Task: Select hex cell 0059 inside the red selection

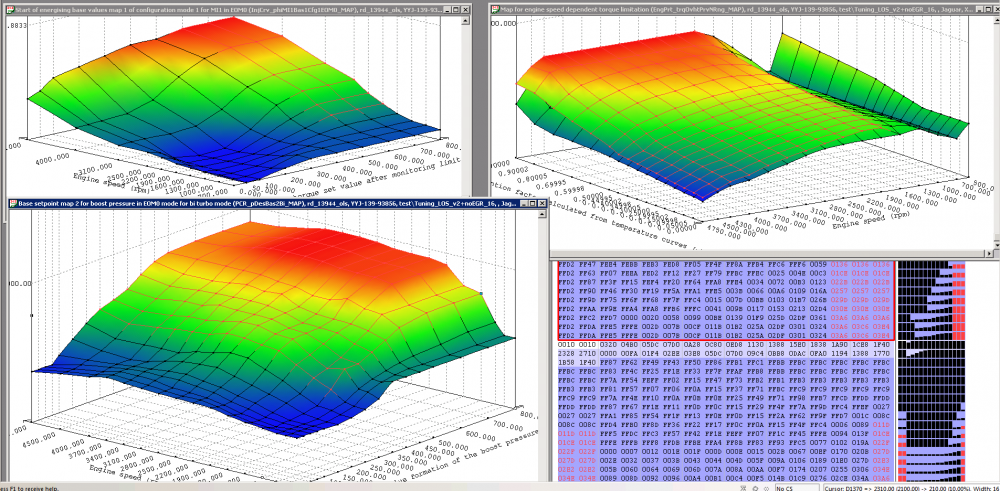Action: click(x=818, y=263)
